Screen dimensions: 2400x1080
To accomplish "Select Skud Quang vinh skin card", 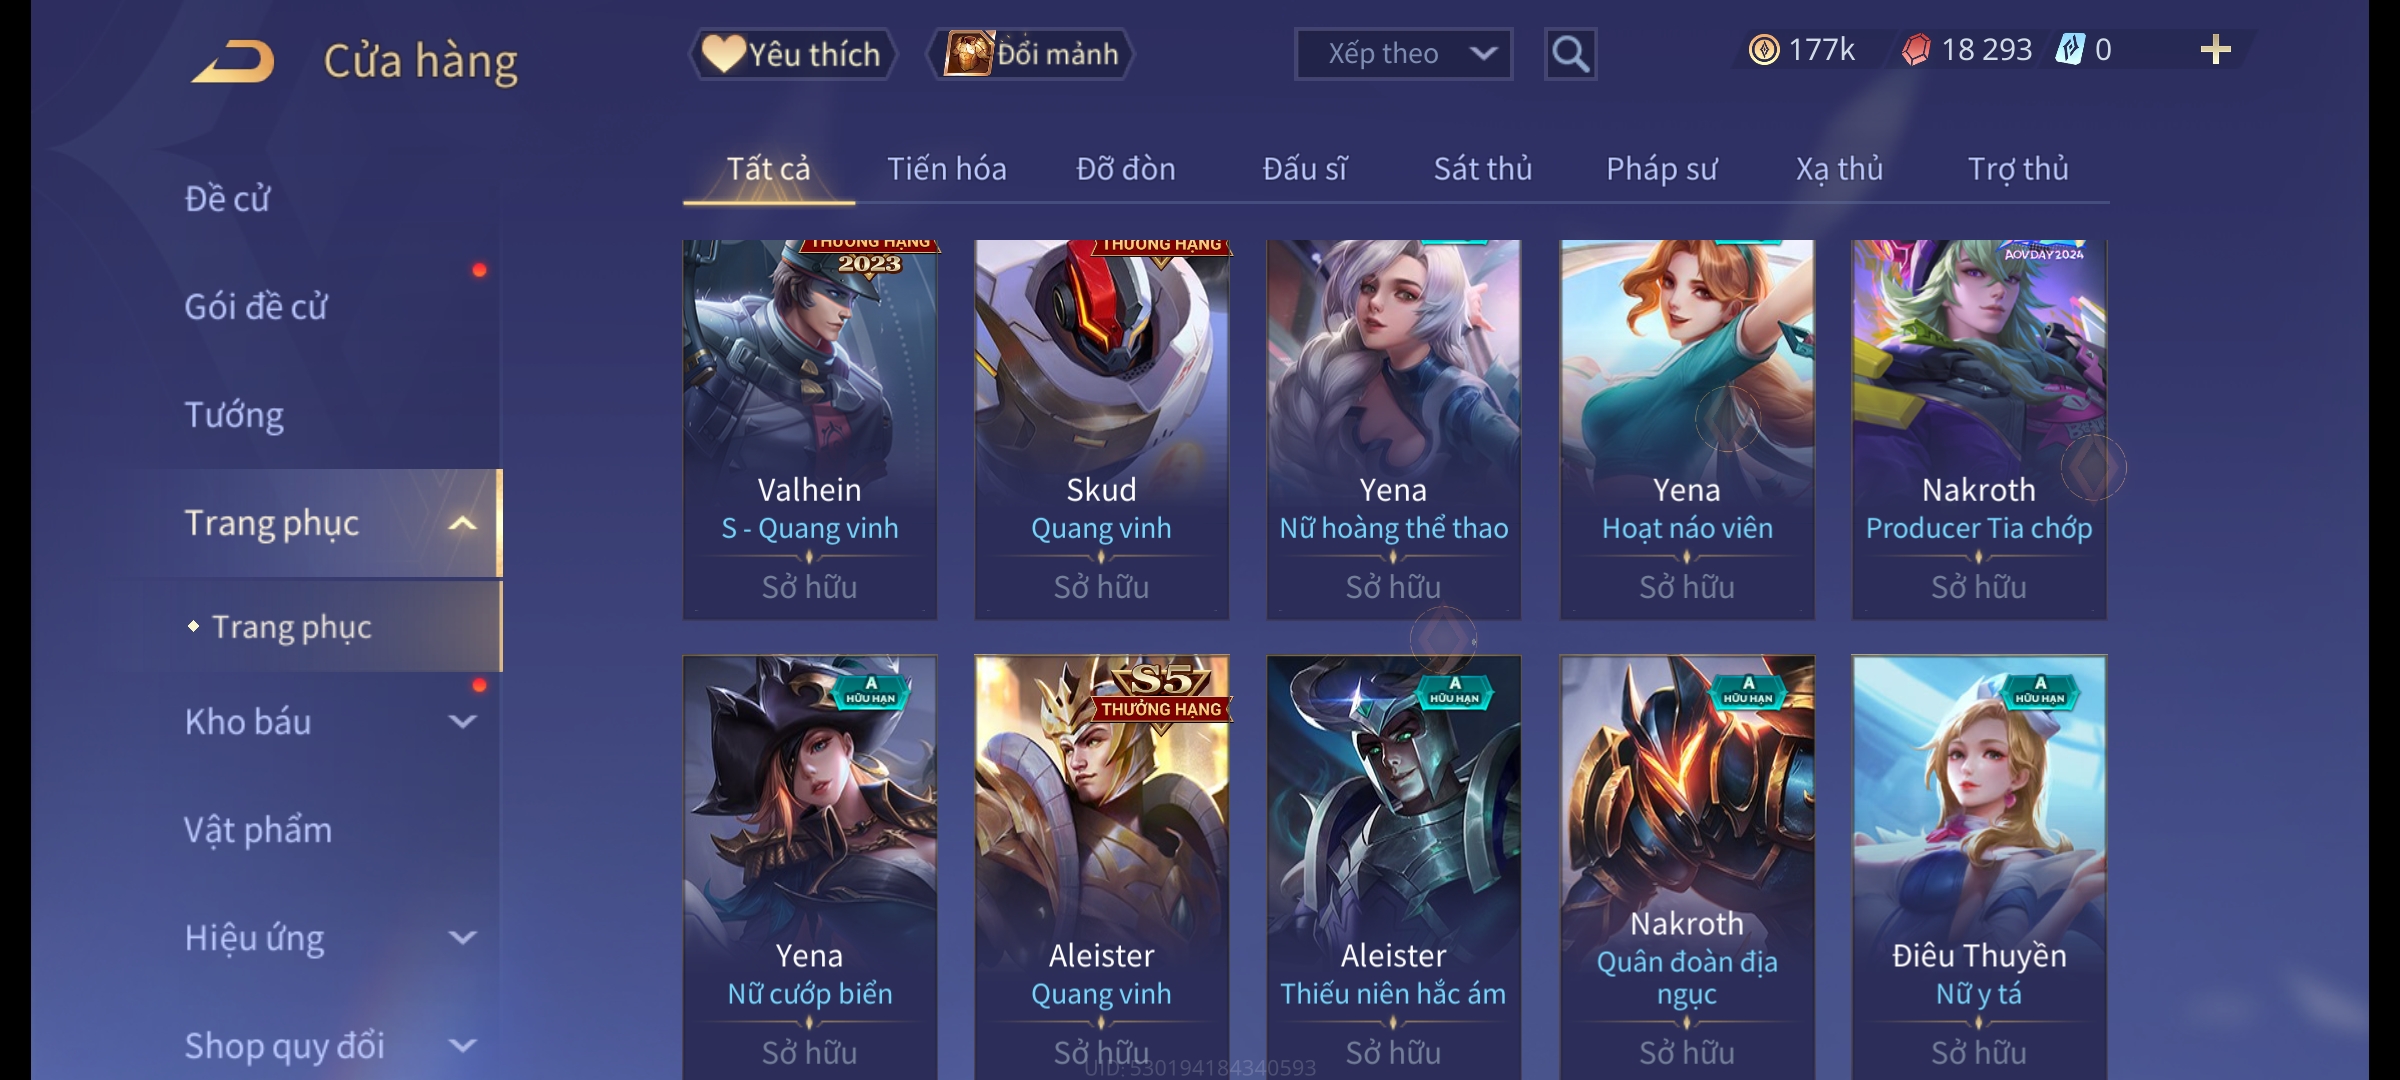I will click(x=1102, y=430).
